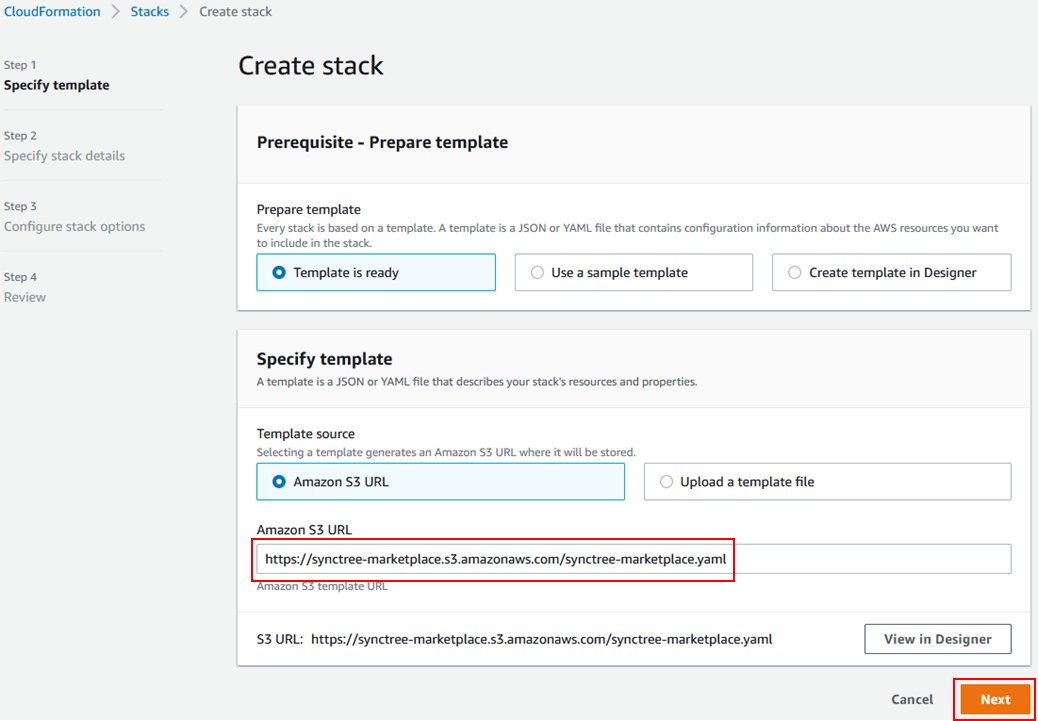Click the Next button
The height and width of the screenshot is (721, 1038).
click(x=995, y=699)
